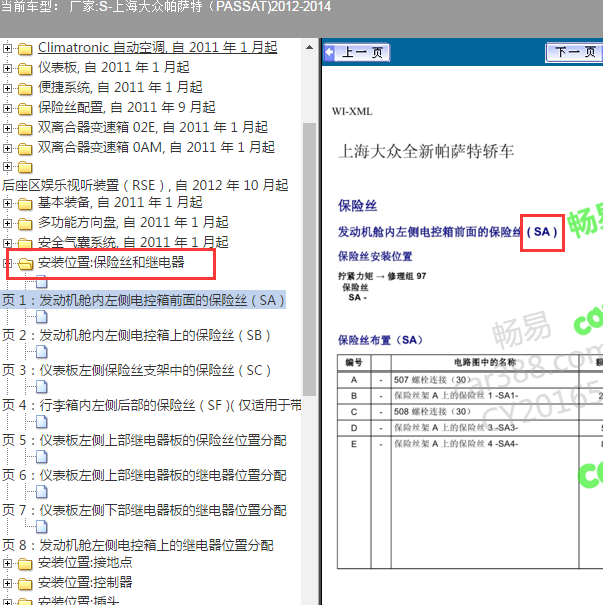Expand the 双离合器变速箱 02E node
Image resolution: width=603 pixels, height=605 pixels.
(x=7, y=128)
